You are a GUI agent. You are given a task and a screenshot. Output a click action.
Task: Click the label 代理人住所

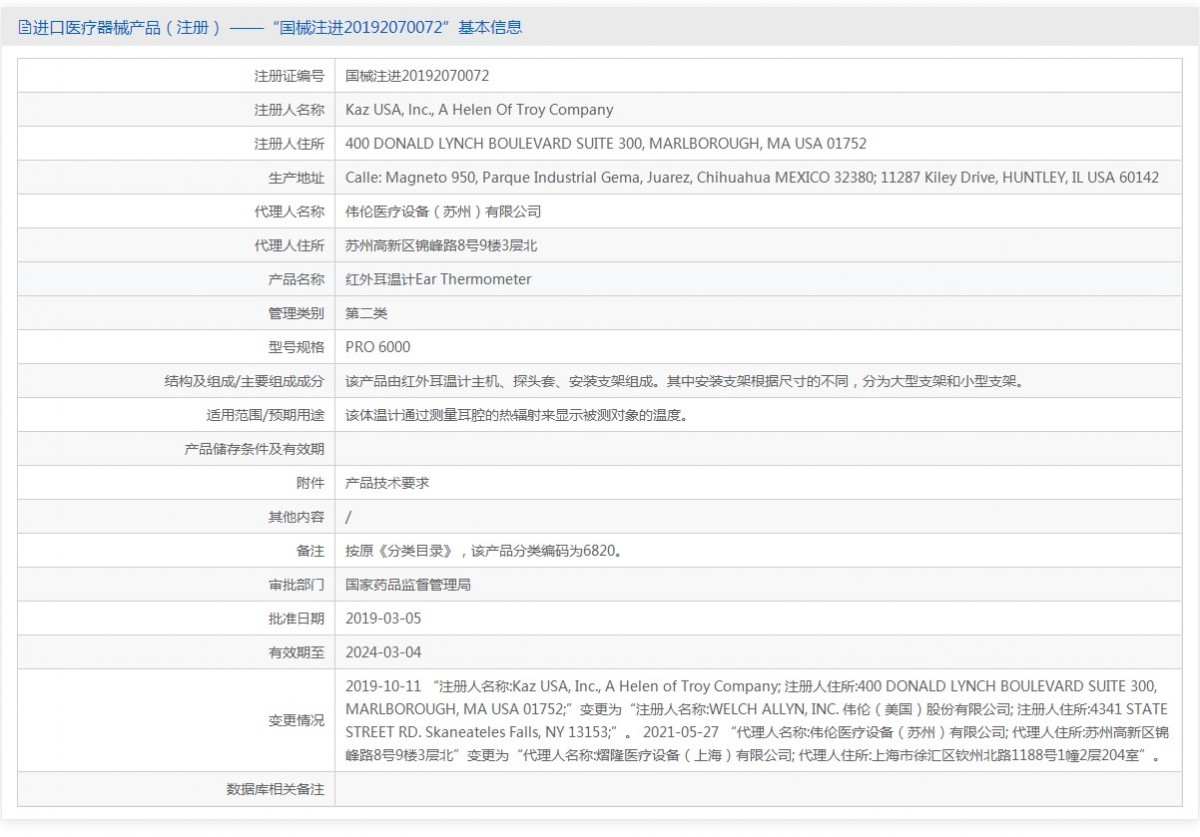click(289, 246)
